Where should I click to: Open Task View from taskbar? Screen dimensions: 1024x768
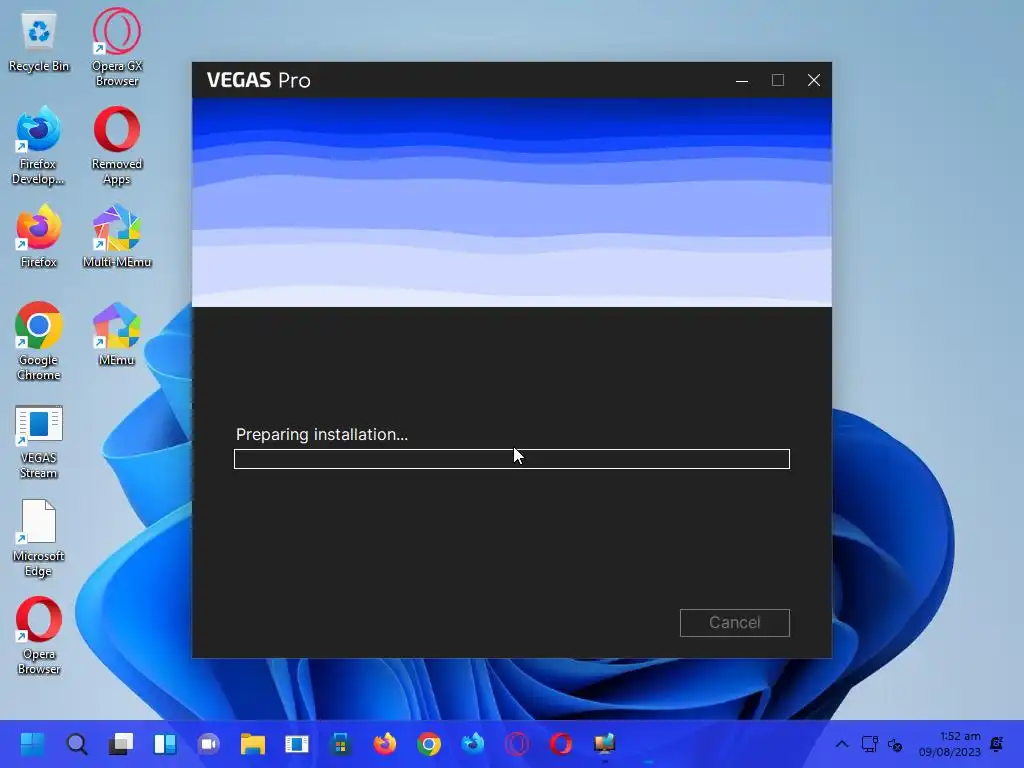120,744
